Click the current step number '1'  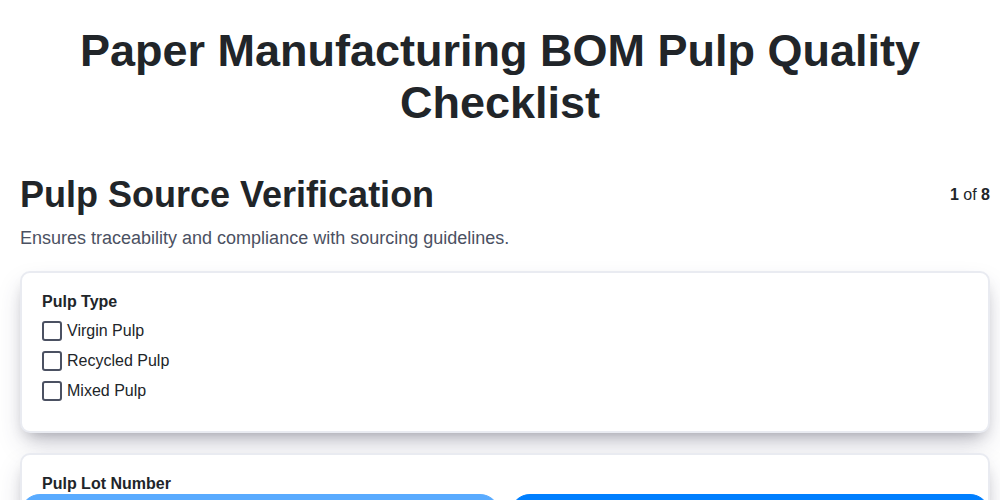point(954,195)
